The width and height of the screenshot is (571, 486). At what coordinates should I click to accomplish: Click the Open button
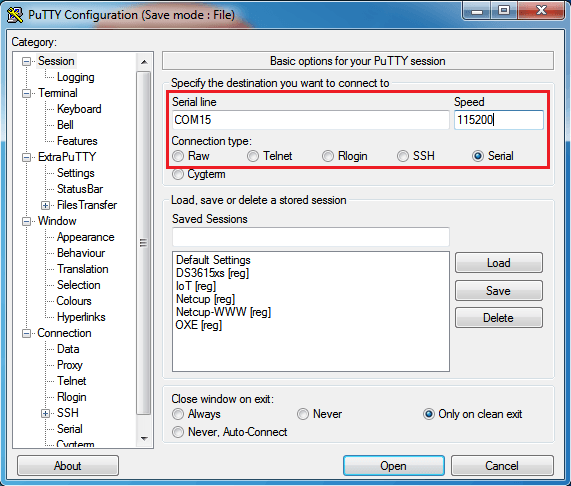394,466
